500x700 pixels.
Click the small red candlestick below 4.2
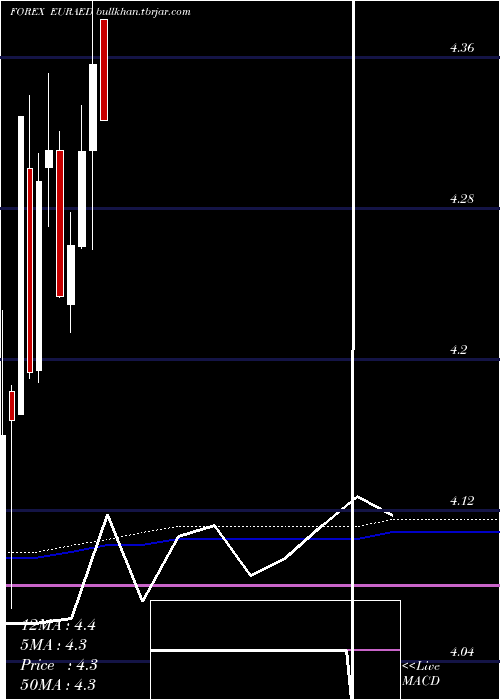(x=12, y=406)
